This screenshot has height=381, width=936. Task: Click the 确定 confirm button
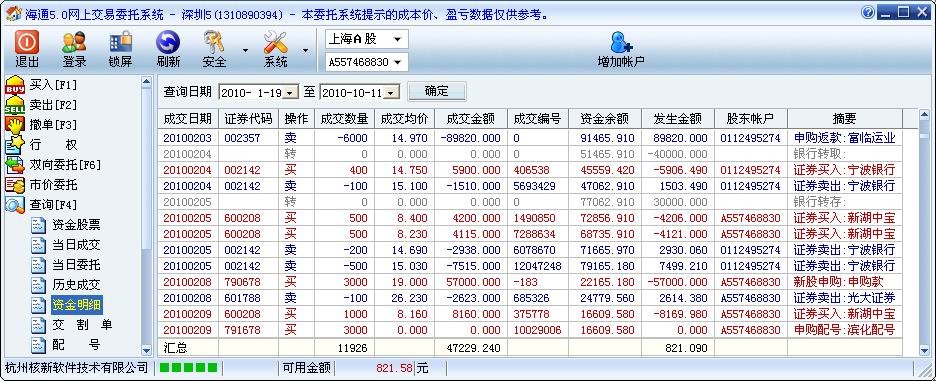[436, 91]
